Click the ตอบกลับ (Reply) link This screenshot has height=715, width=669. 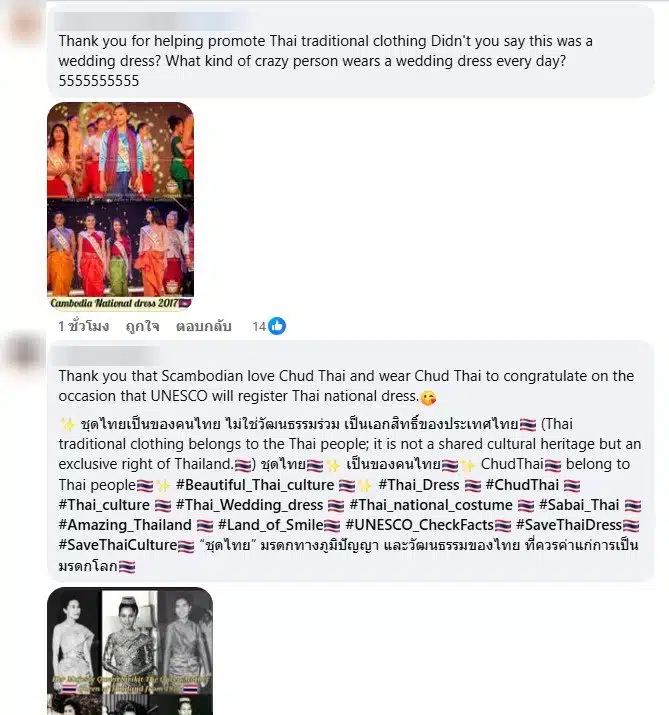click(203, 326)
